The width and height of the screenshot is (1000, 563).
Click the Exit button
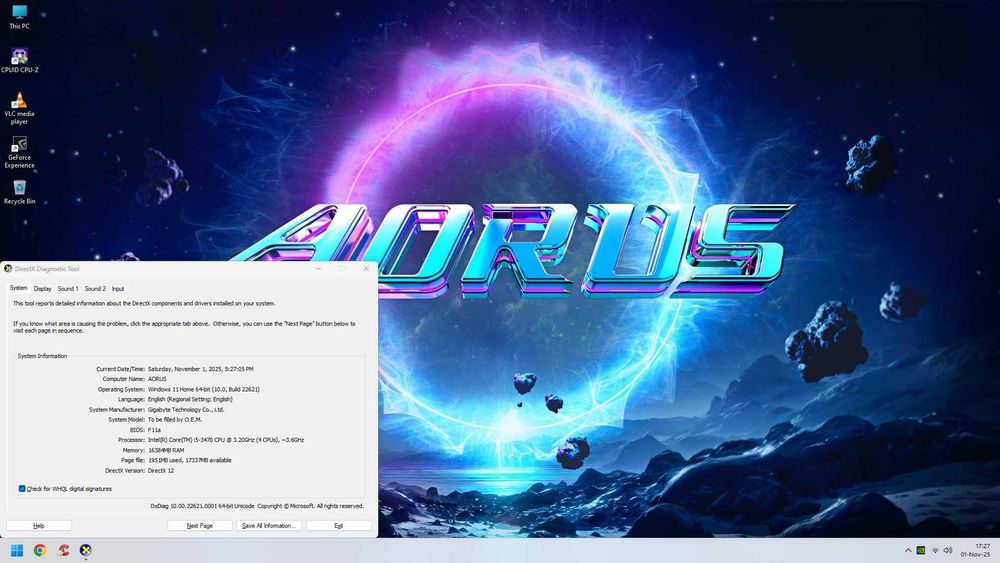tap(339, 526)
